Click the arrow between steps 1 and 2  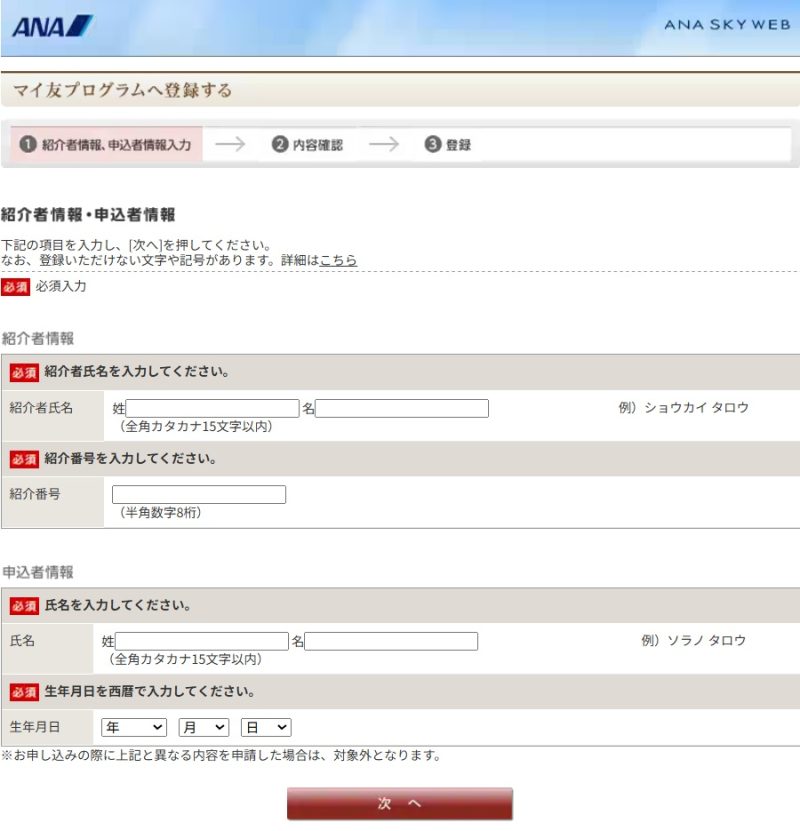coord(230,144)
